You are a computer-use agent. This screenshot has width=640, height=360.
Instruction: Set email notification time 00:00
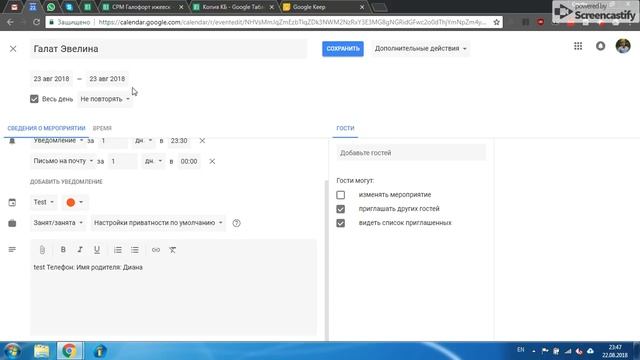coord(189,161)
